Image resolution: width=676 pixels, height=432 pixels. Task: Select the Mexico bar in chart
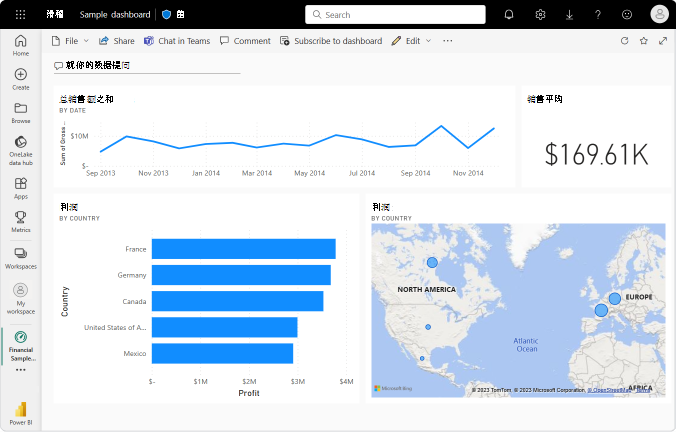coord(222,354)
